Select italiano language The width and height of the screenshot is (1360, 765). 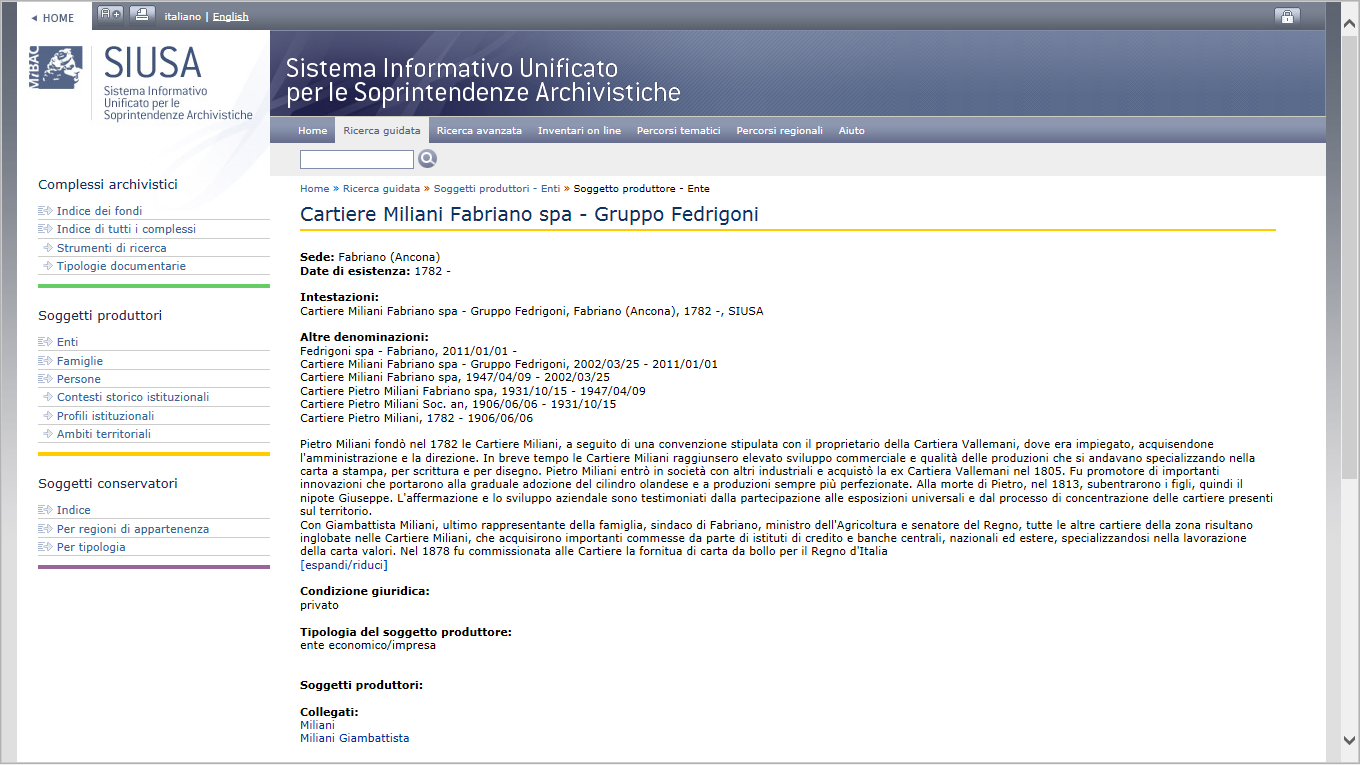[182, 16]
